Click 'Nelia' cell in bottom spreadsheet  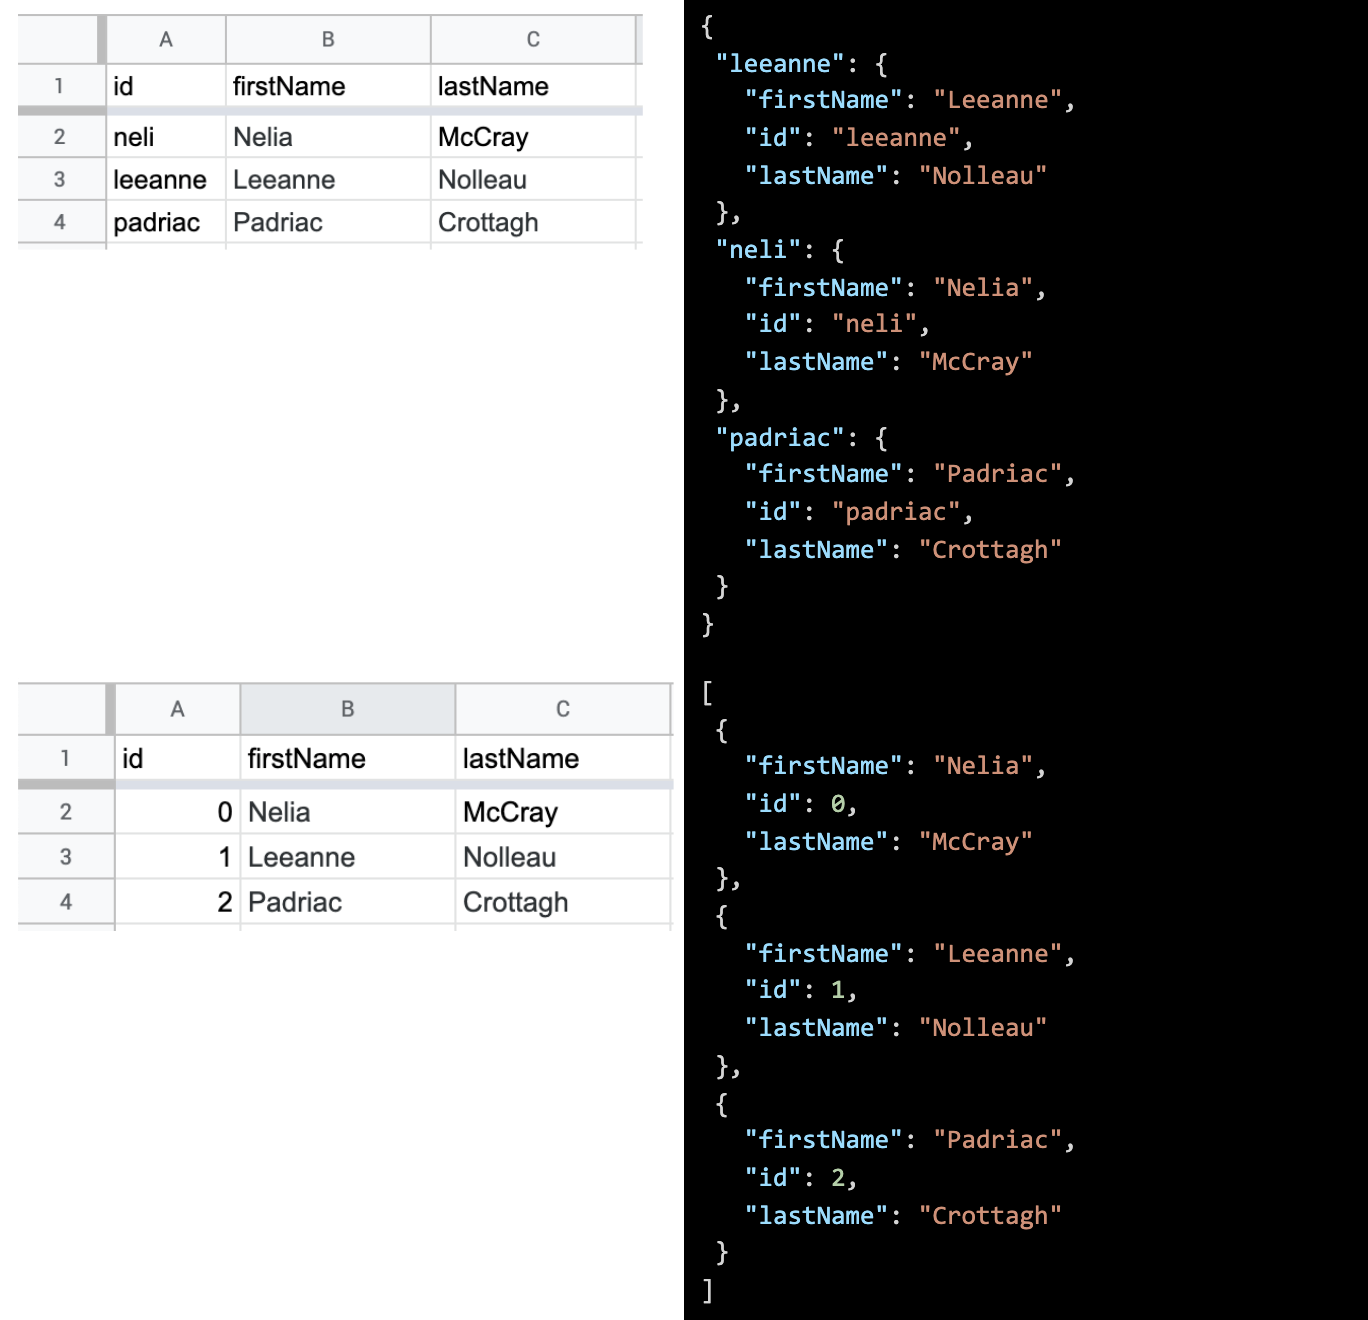(348, 812)
